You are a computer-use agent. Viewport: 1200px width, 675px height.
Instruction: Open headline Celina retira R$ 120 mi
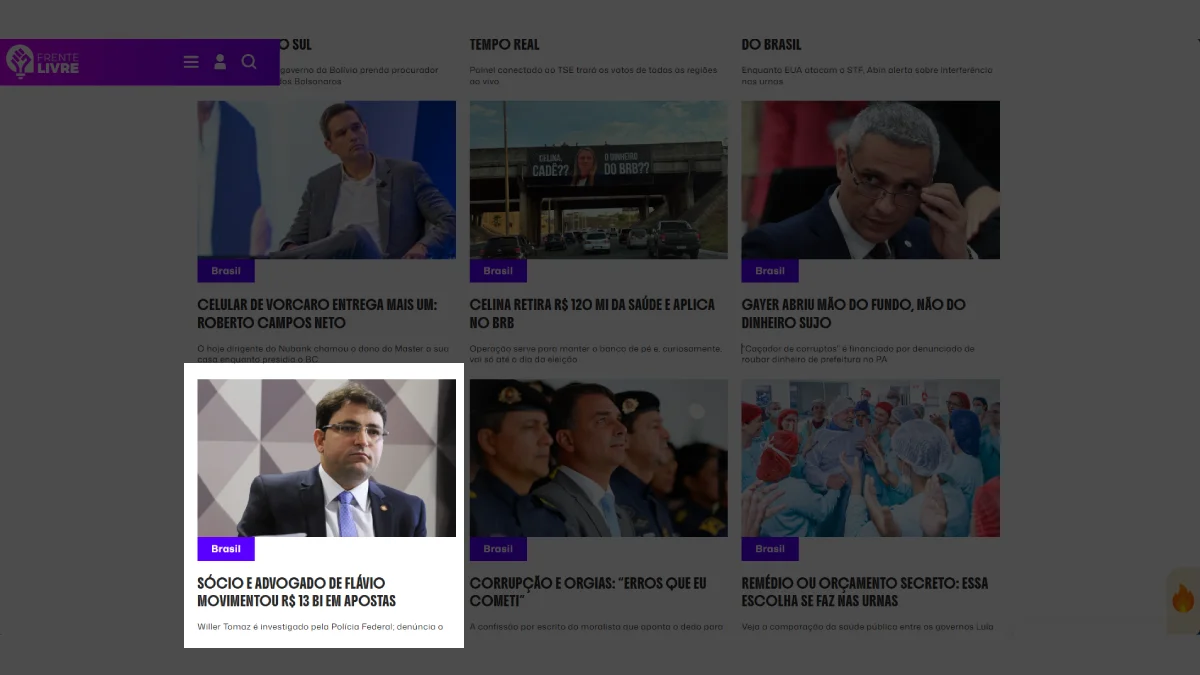[x=592, y=314]
